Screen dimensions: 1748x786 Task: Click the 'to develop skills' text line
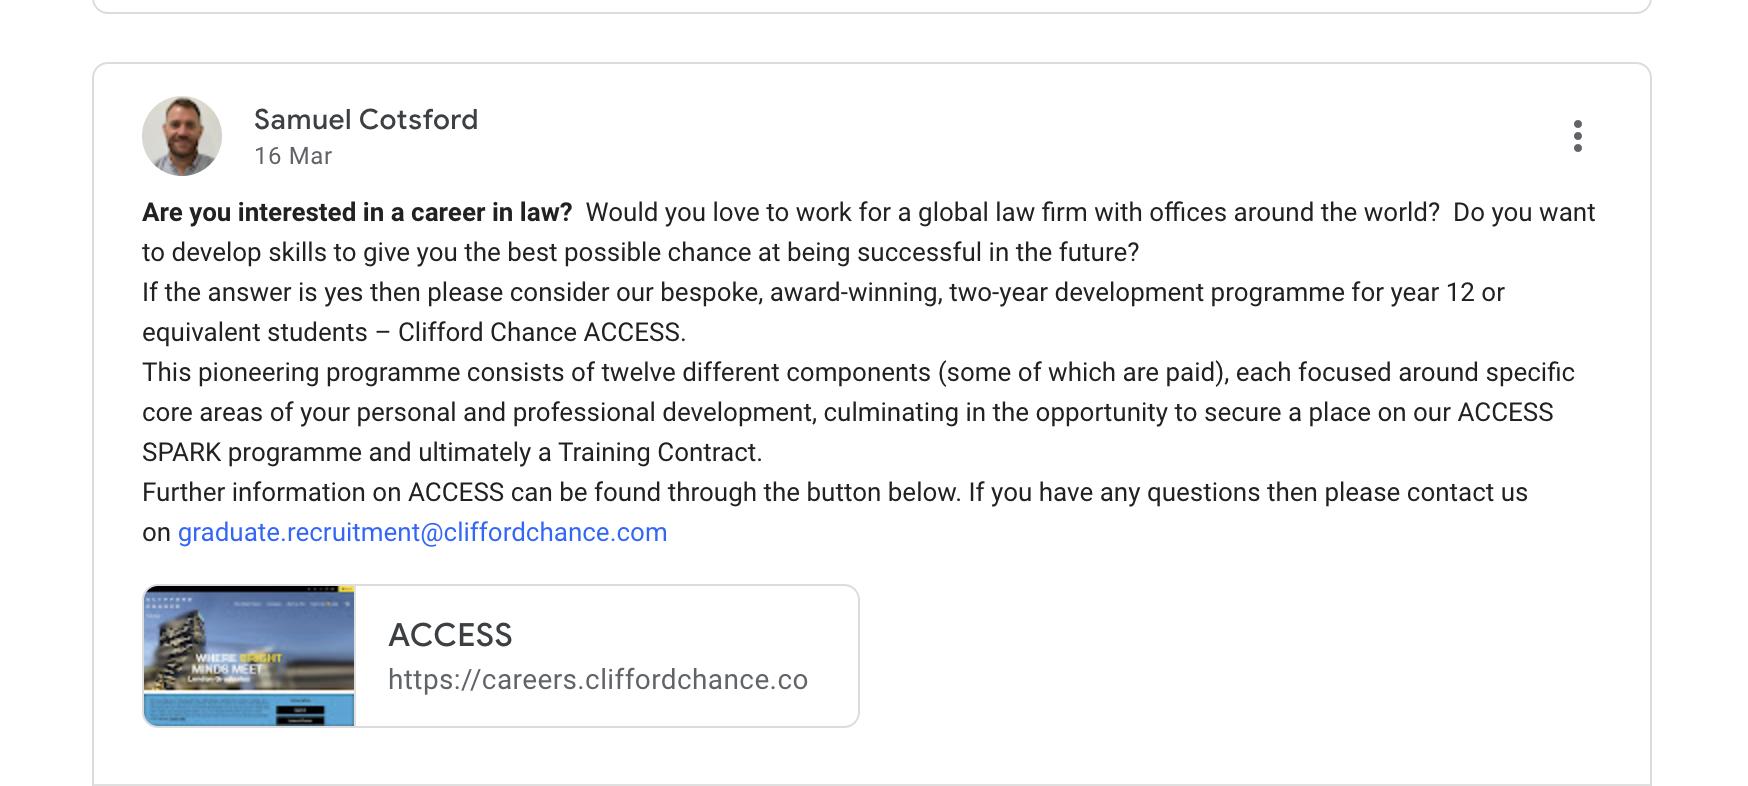click(x=234, y=252)
